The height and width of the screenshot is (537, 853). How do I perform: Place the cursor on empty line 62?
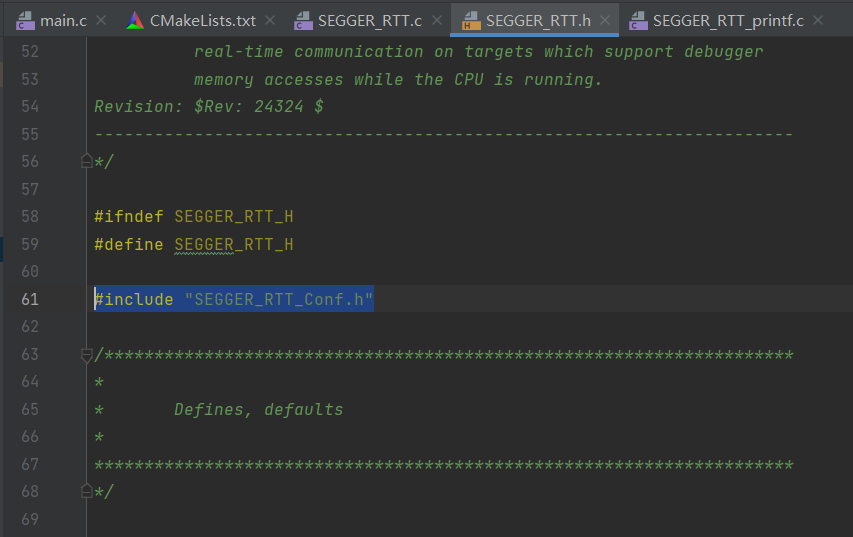(300, 327)
